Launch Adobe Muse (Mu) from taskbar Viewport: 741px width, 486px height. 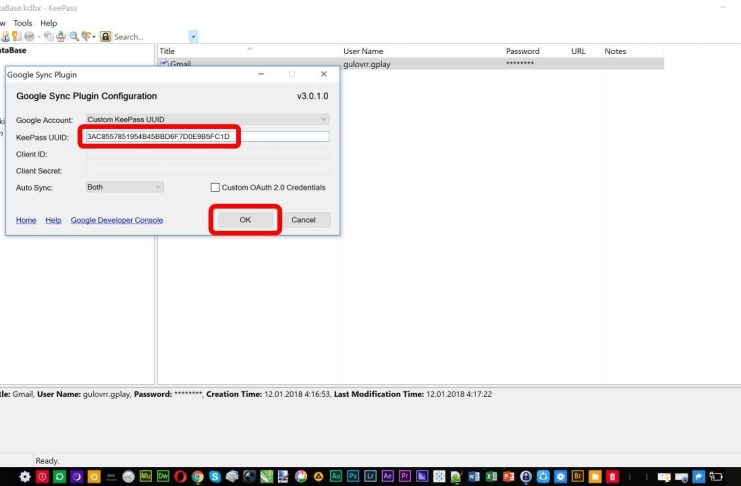coord(146,476)
